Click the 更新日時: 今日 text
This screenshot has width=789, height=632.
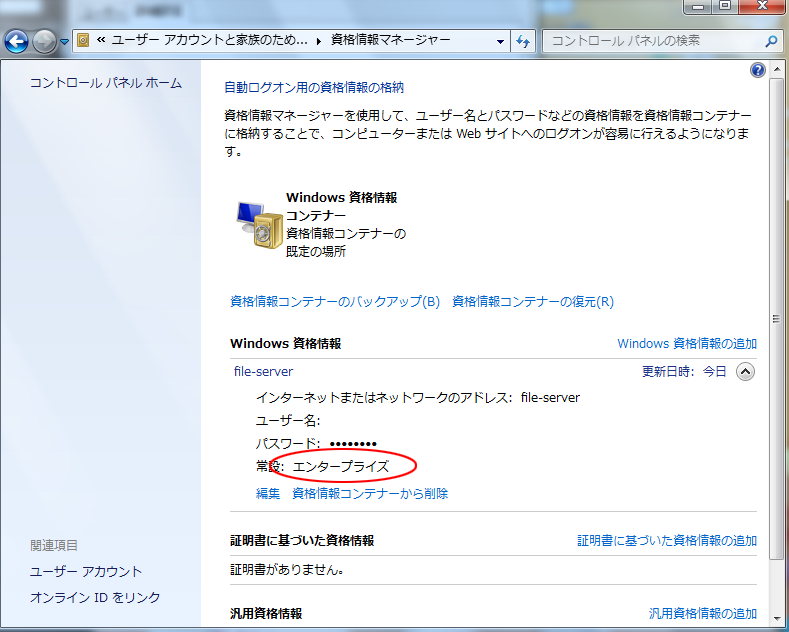[x=684, y=372]
